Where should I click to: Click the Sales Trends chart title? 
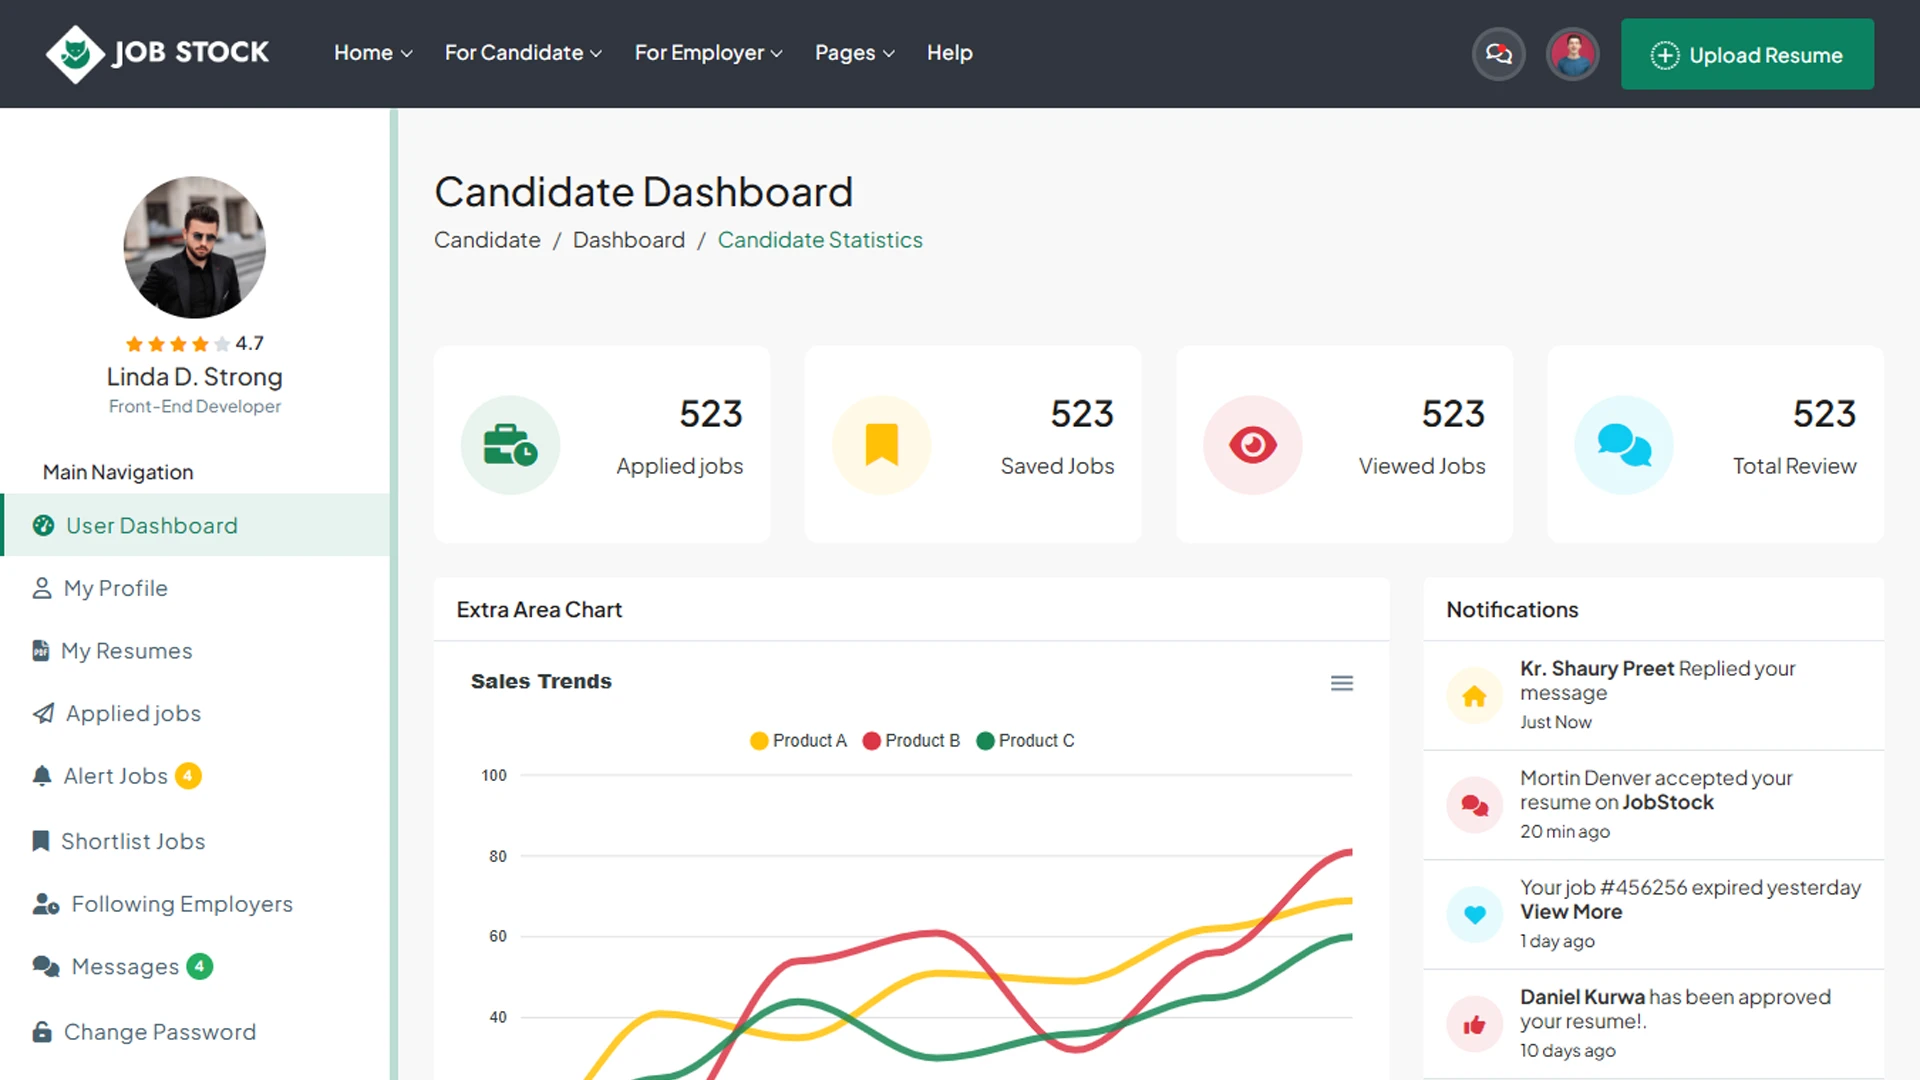[541, 681]
